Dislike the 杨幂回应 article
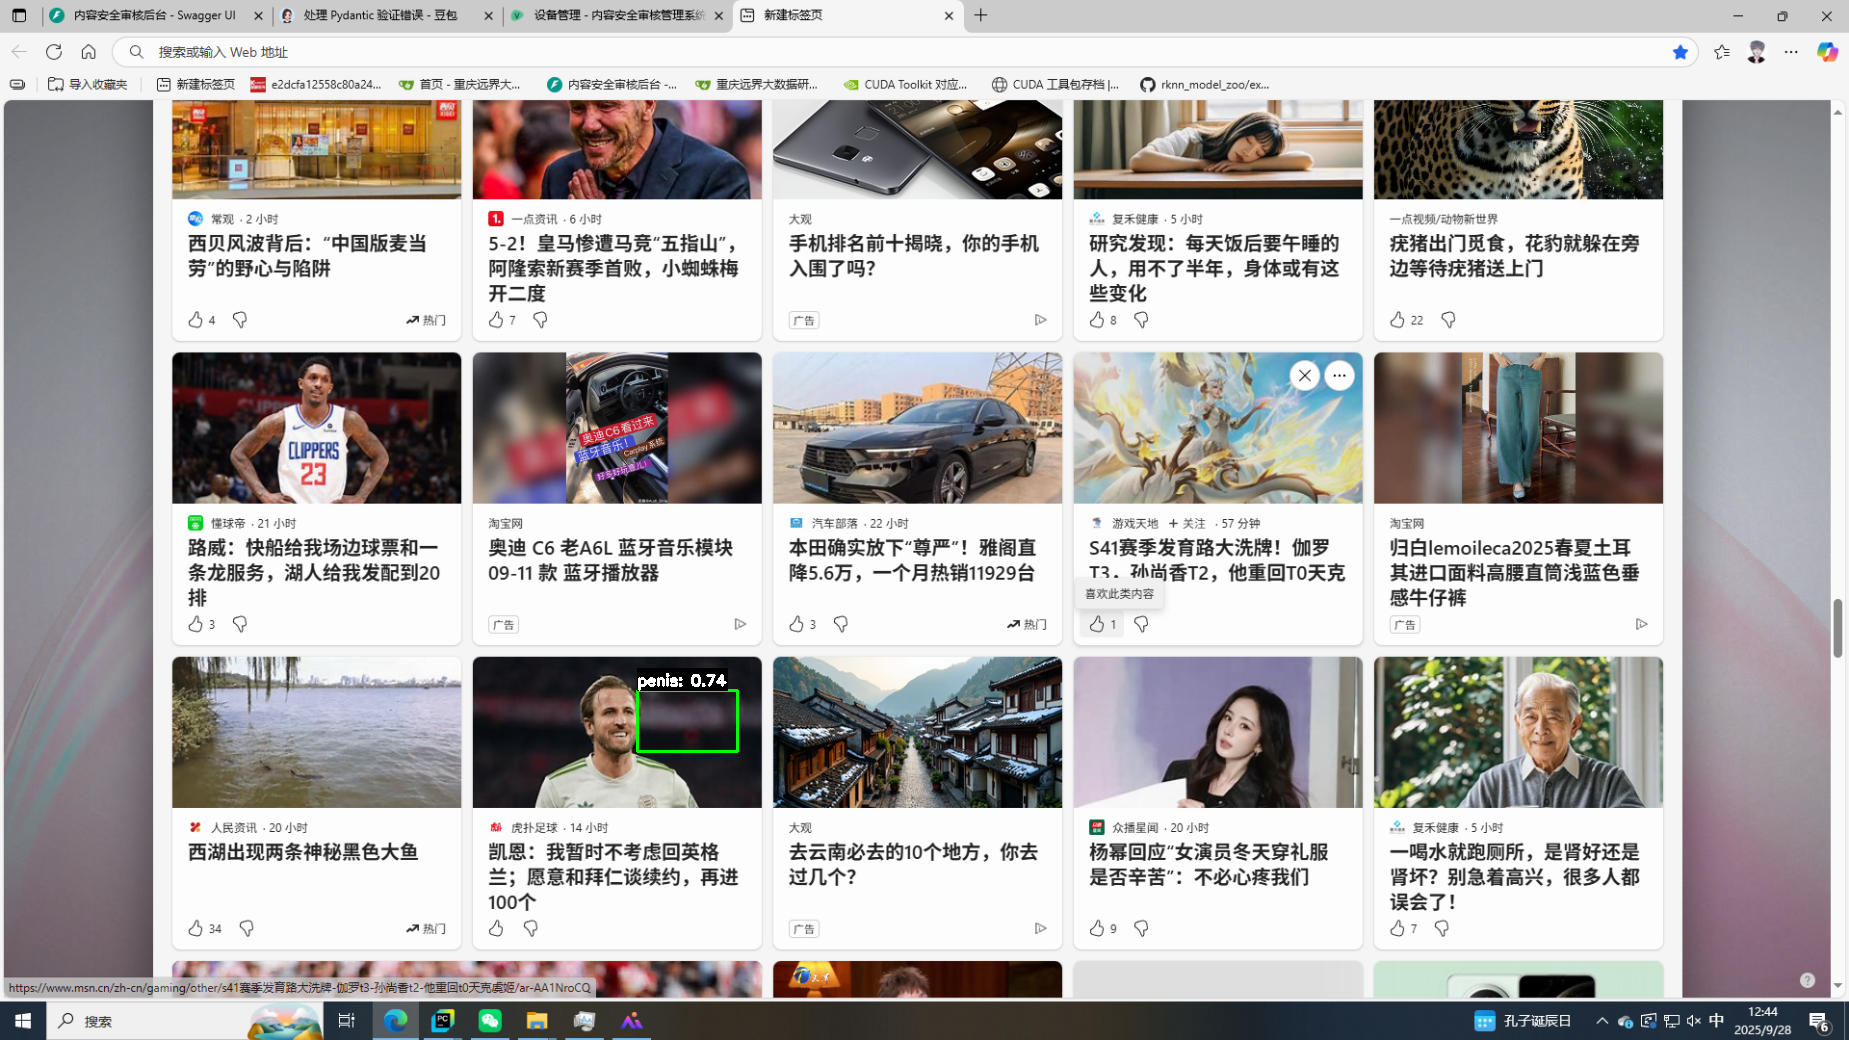This screenshot has width=1849, height=1040. click(1141, 928)
